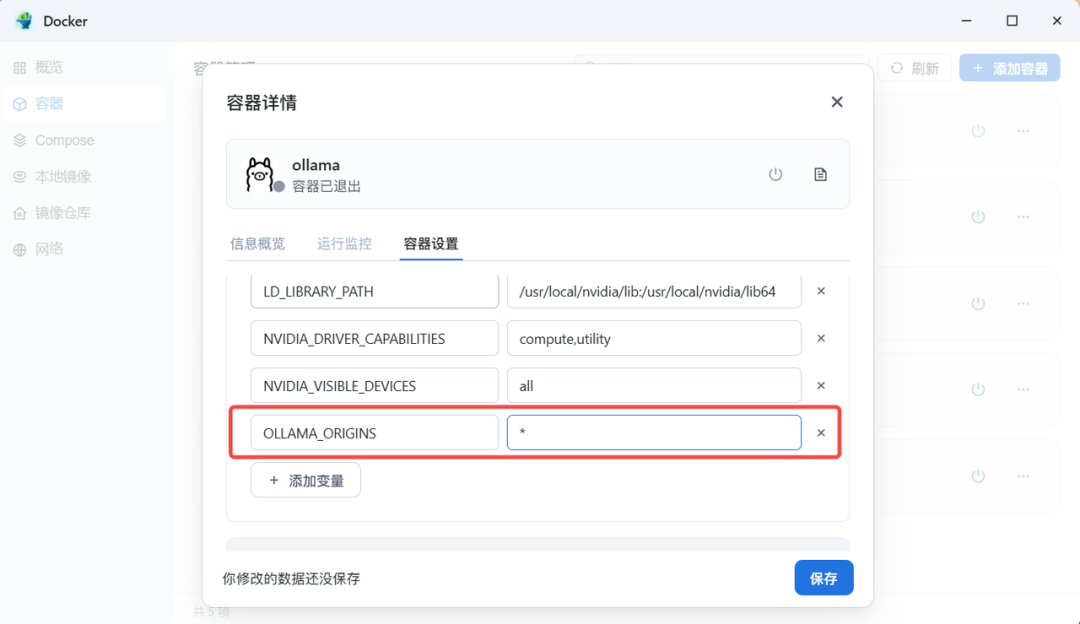Image resolution: width=1080 pixels, height=624 pixels.
Task: Save changes with the 保存 button
Action: (824, 578)
